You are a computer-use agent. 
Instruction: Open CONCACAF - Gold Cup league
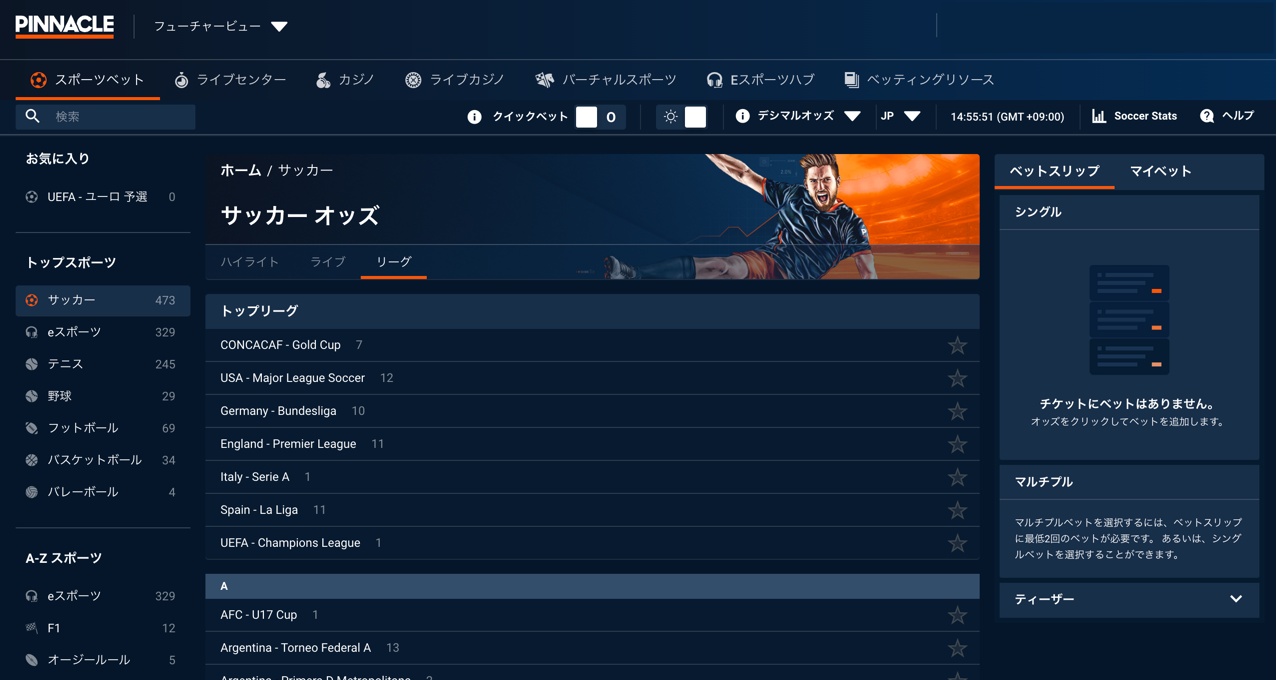point(281,345)
